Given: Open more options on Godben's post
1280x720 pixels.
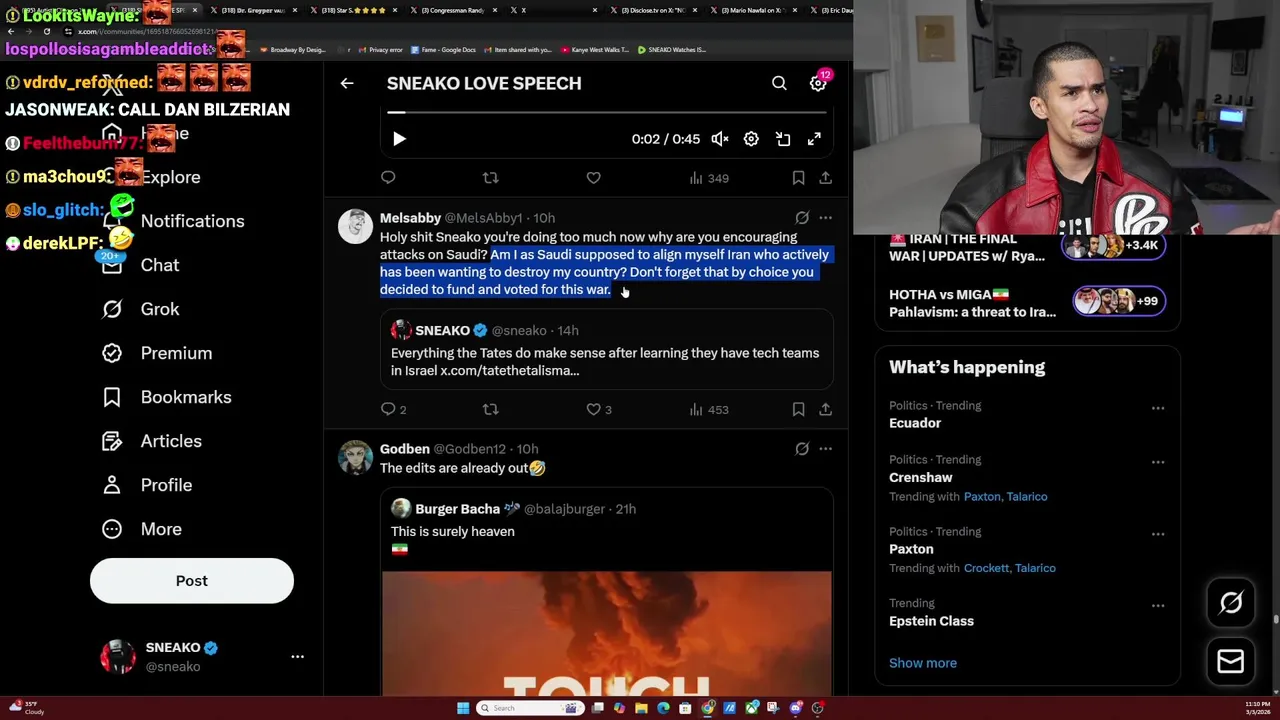Looking at the screenshot, I should [x=825, y=449].
